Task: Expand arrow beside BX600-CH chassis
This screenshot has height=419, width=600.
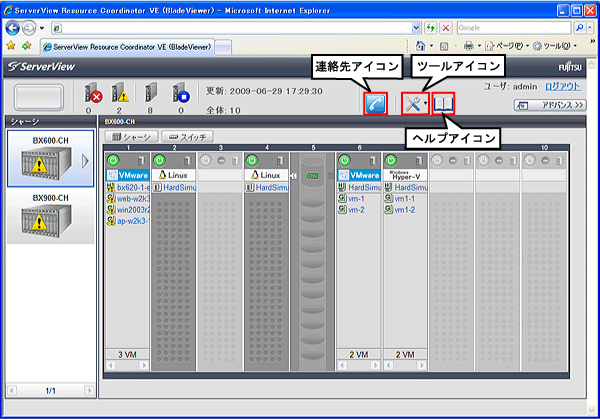Action: [x=85, y=161]
